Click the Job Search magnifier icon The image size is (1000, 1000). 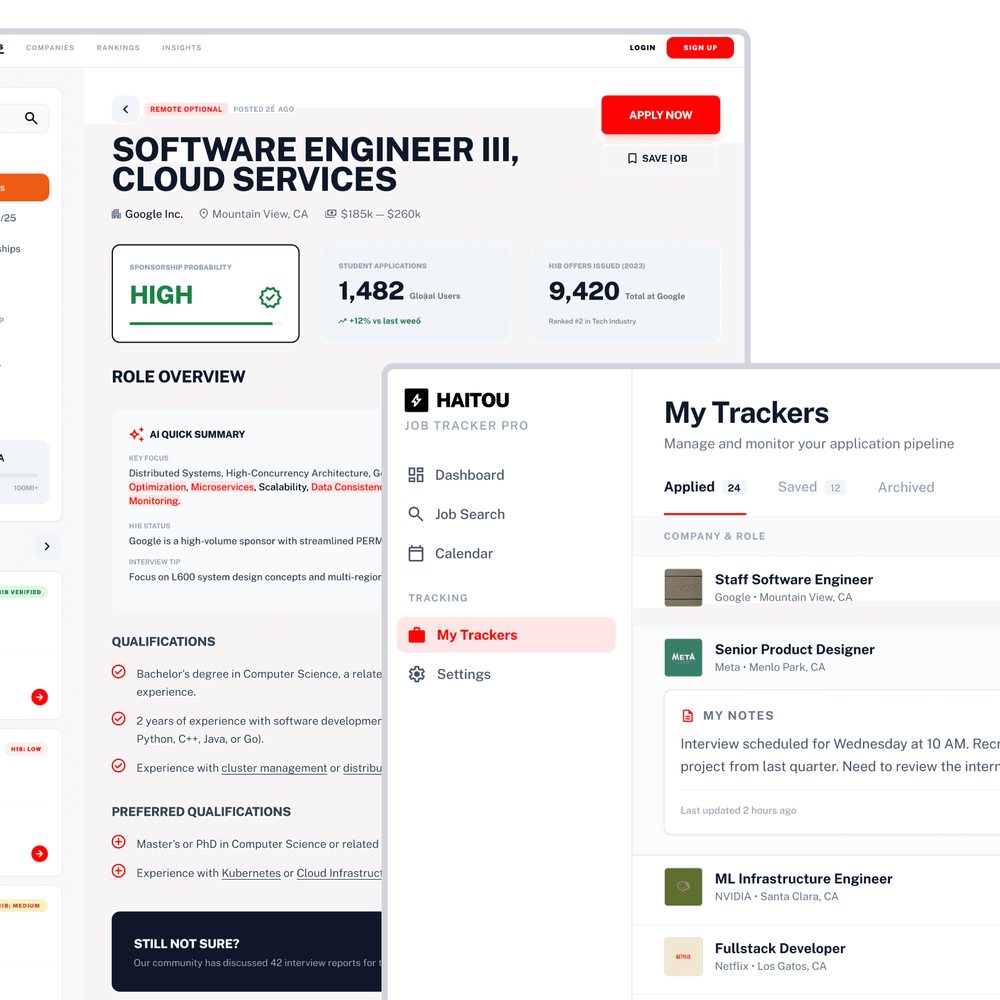tap(416, 514)
